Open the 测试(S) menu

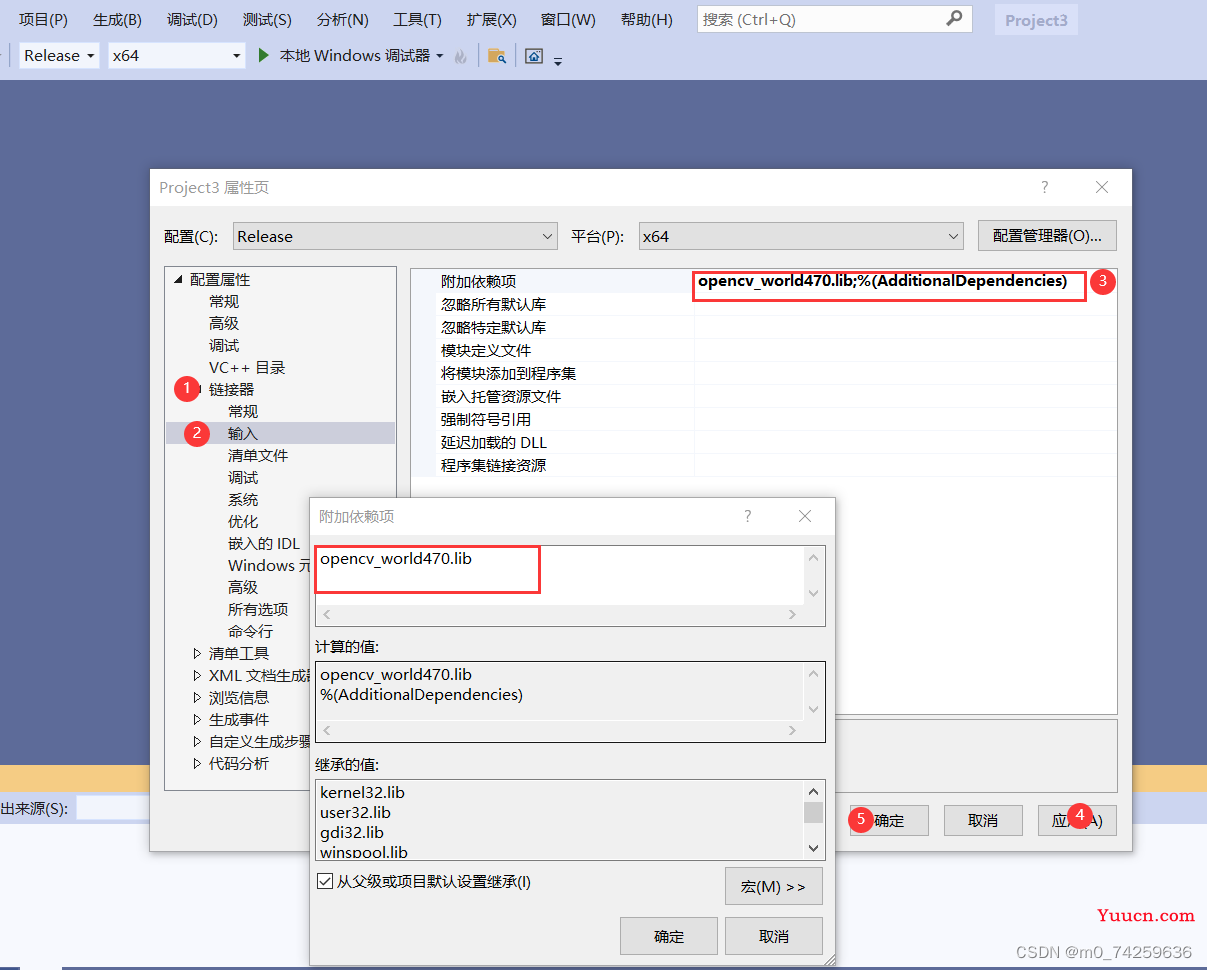point(267,20)
